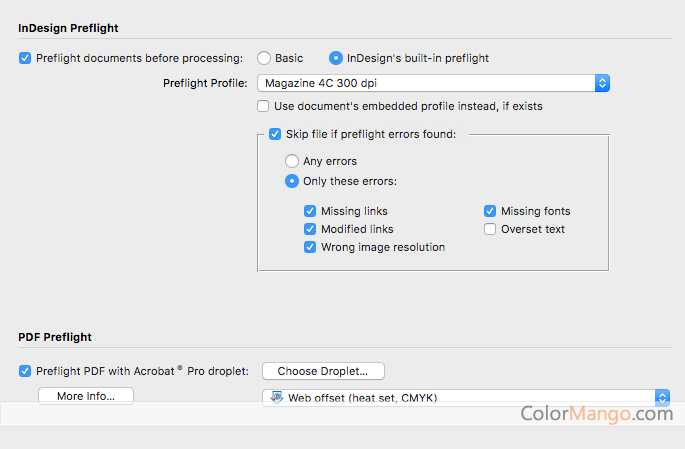Click the Choose Droplet button
This screenshot has width=685, height=449.
tap(323, 371)
